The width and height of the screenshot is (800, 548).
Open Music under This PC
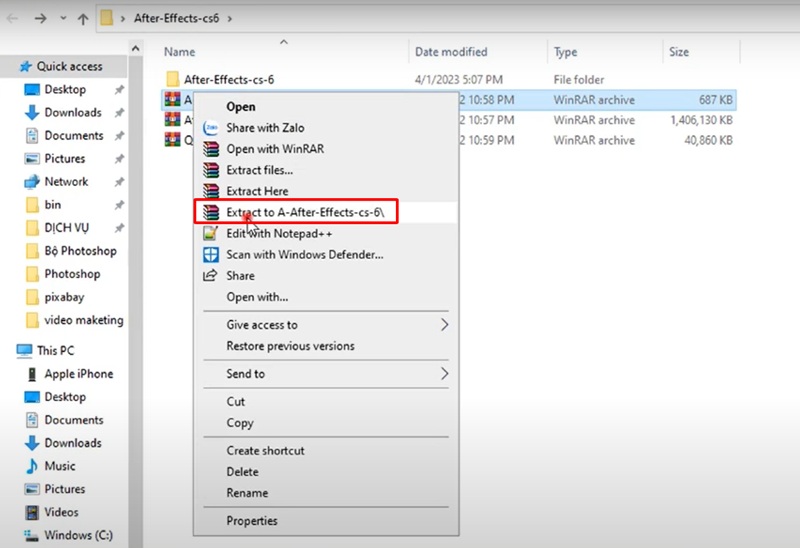click(60, 466)
